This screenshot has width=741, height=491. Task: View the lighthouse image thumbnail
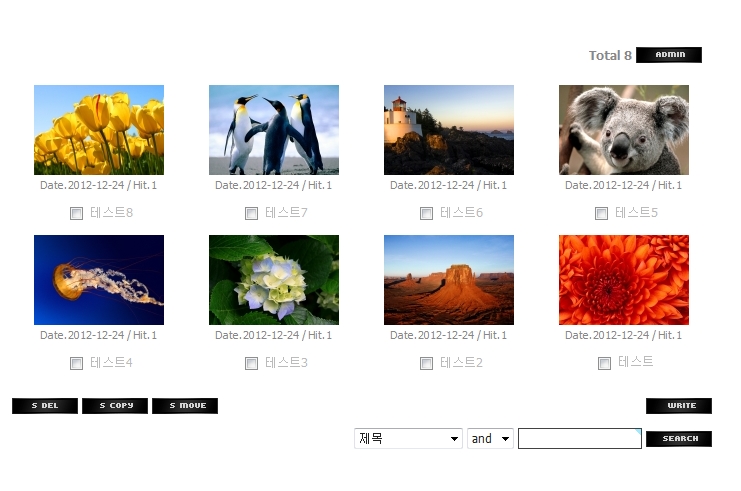click(x=448, y=130)
